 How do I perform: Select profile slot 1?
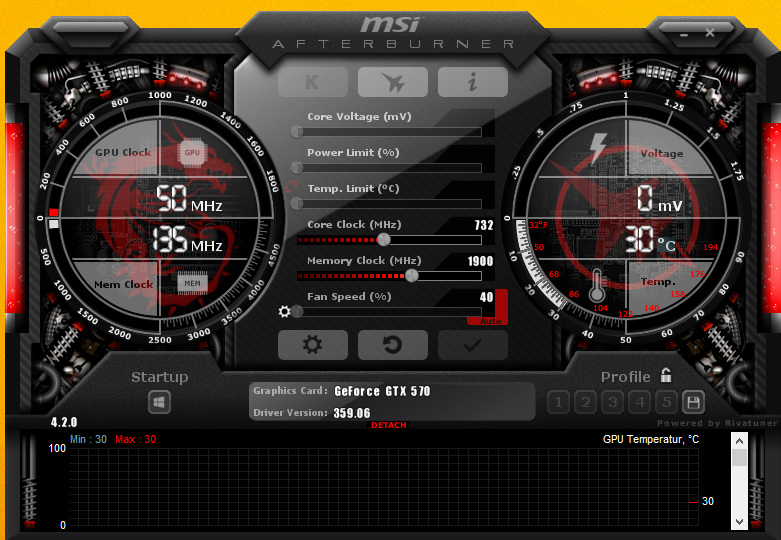559,402
